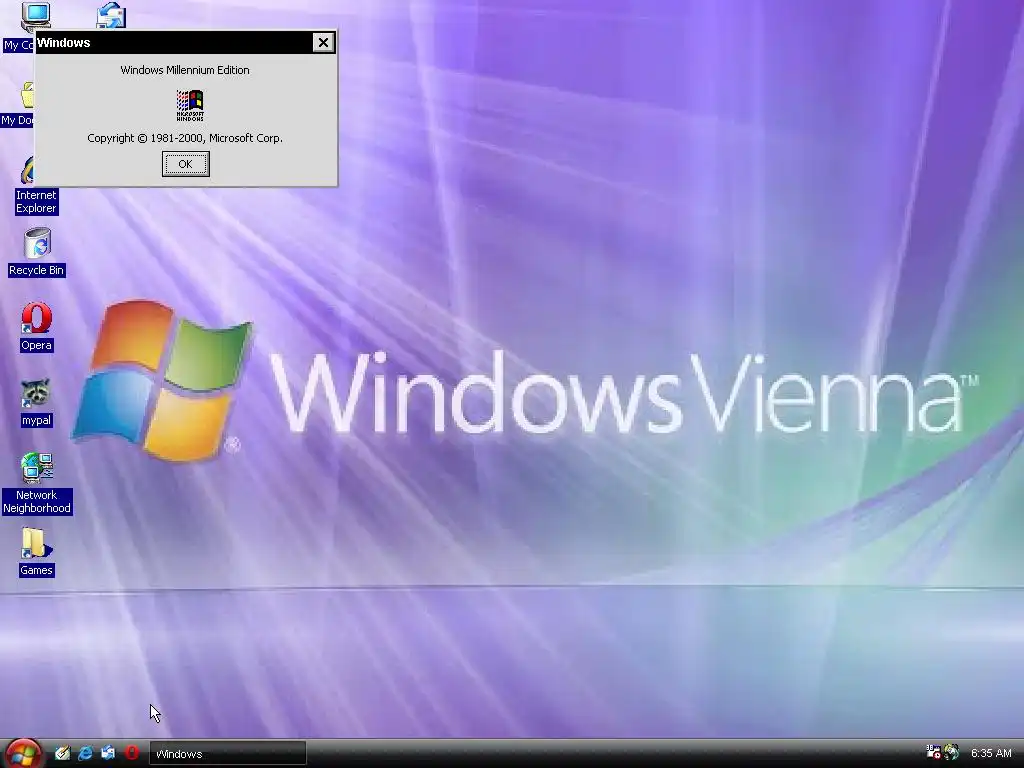Launch Internet Explorer from quick launch
Screen dimensions: 1024x768
pos(85,753)
